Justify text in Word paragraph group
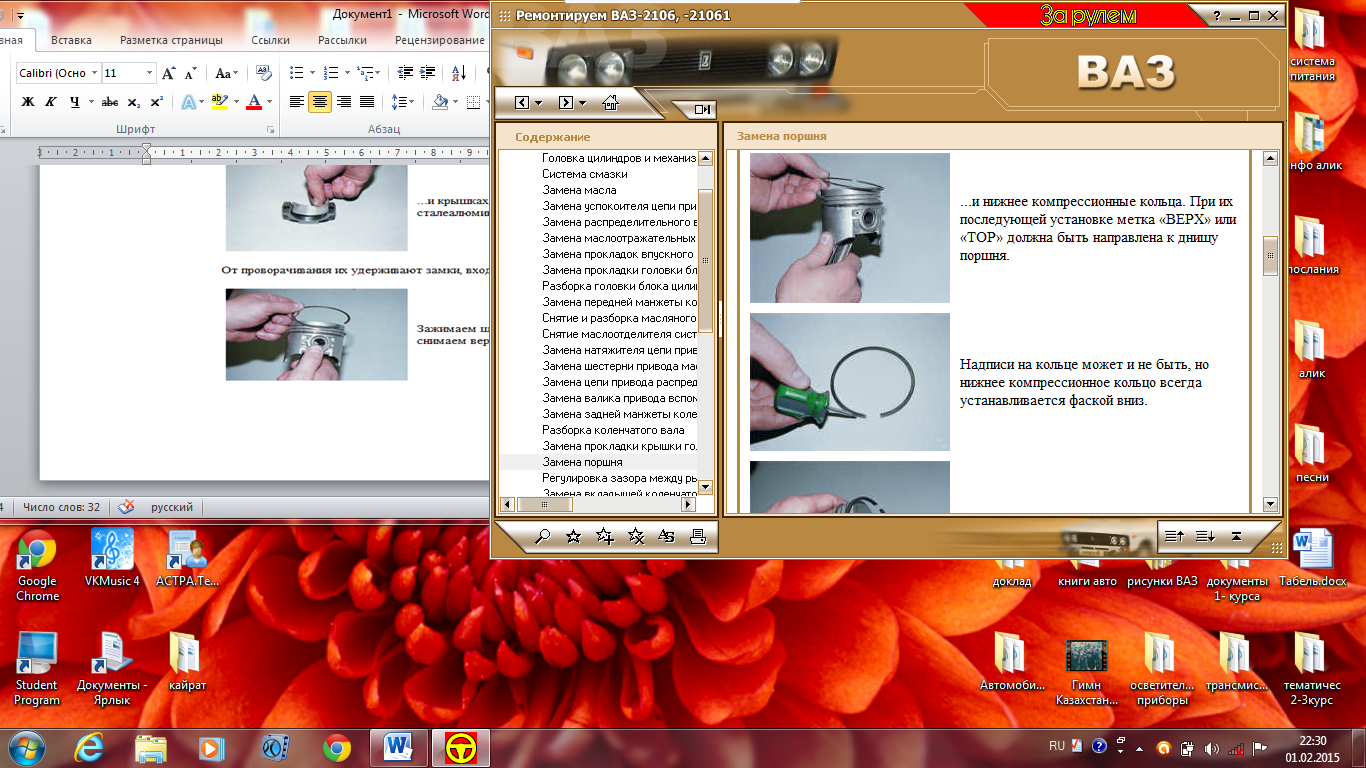Image resolution: width=1366 pixels, height=768 pixels. click(367, 102)
